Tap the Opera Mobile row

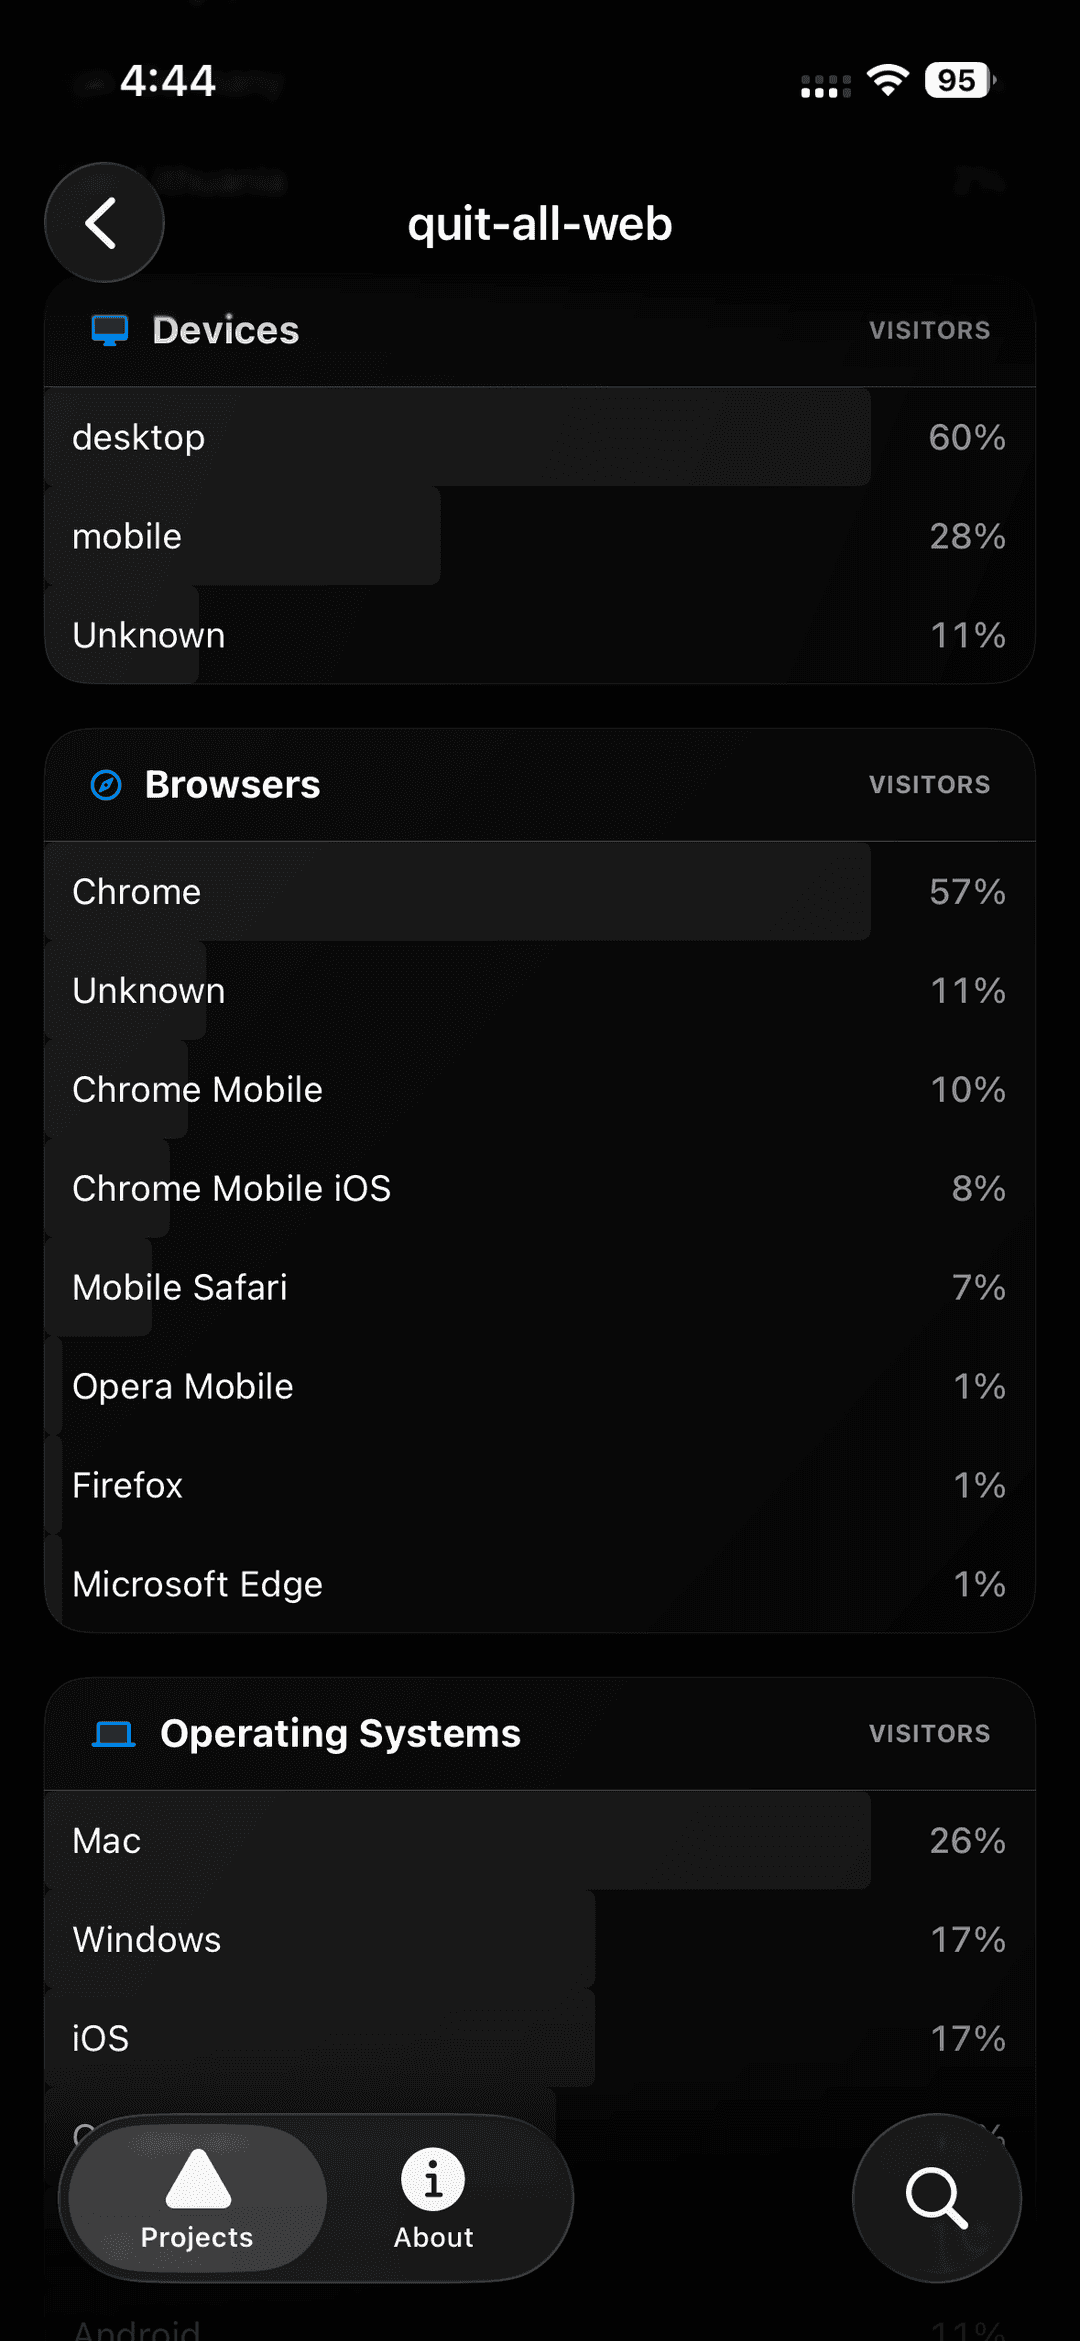(540, 1386)
